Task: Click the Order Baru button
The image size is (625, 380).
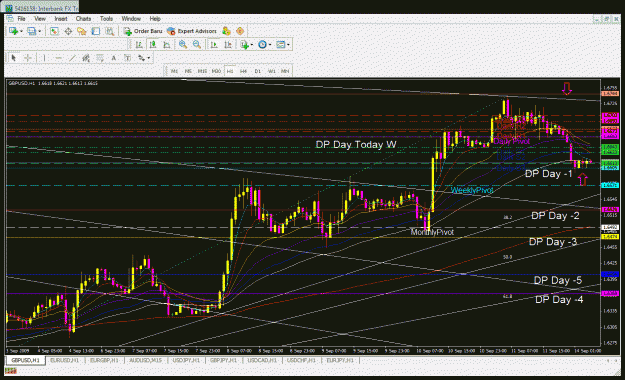Action: point(143,31)
